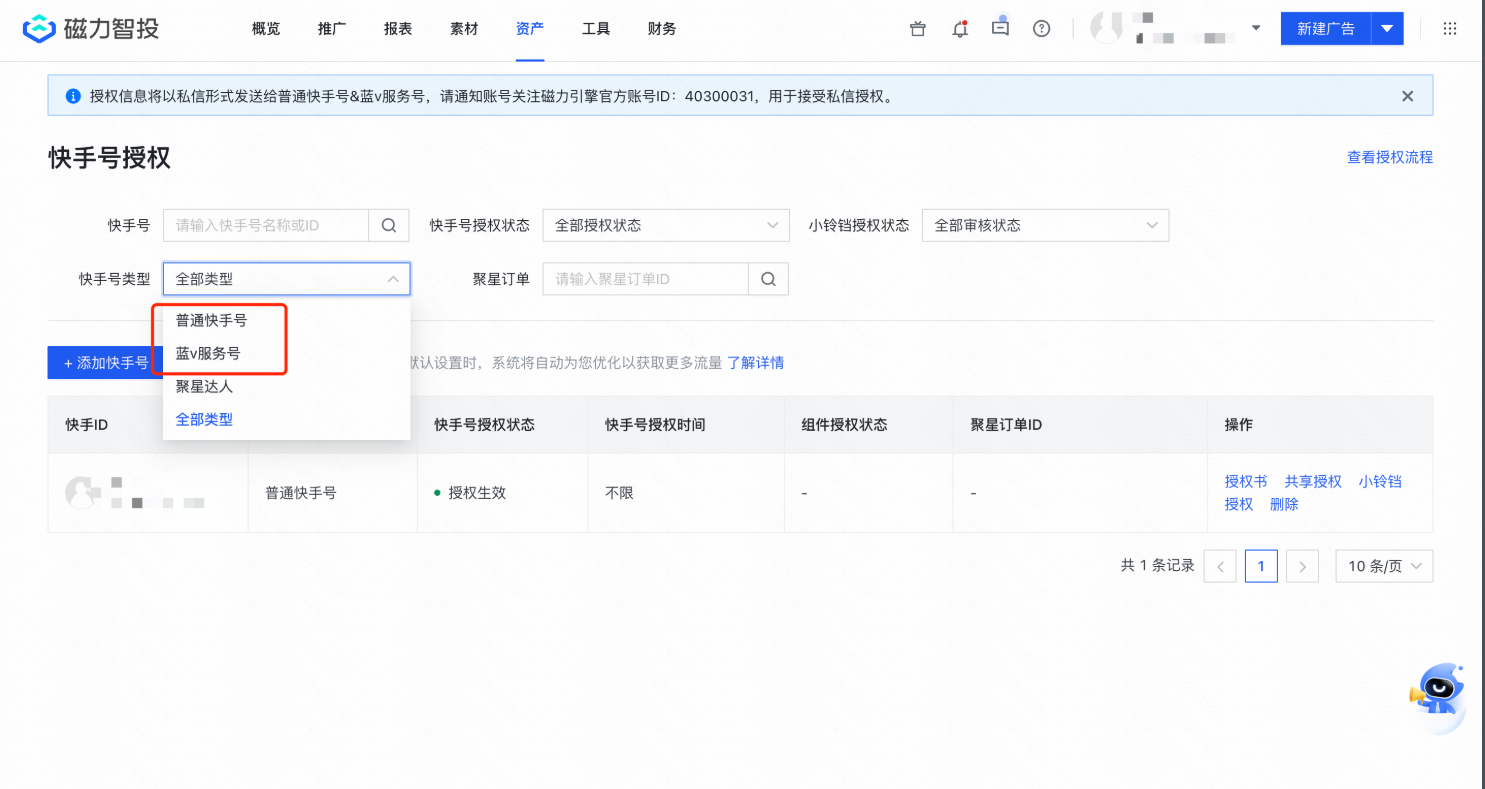Click the gift box activity icon
This screenshot has width=1485, height=789.
click(917, 28)
